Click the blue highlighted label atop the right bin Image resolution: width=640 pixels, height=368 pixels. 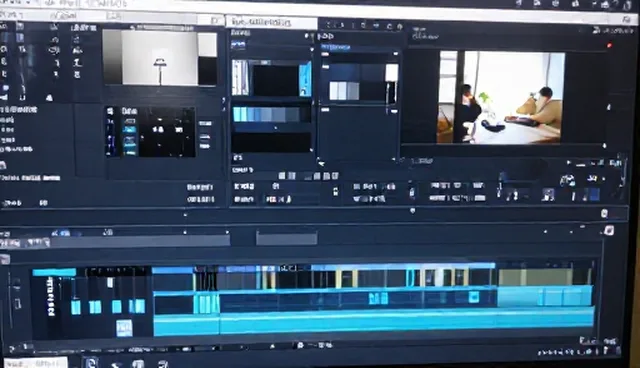point(335,47)
